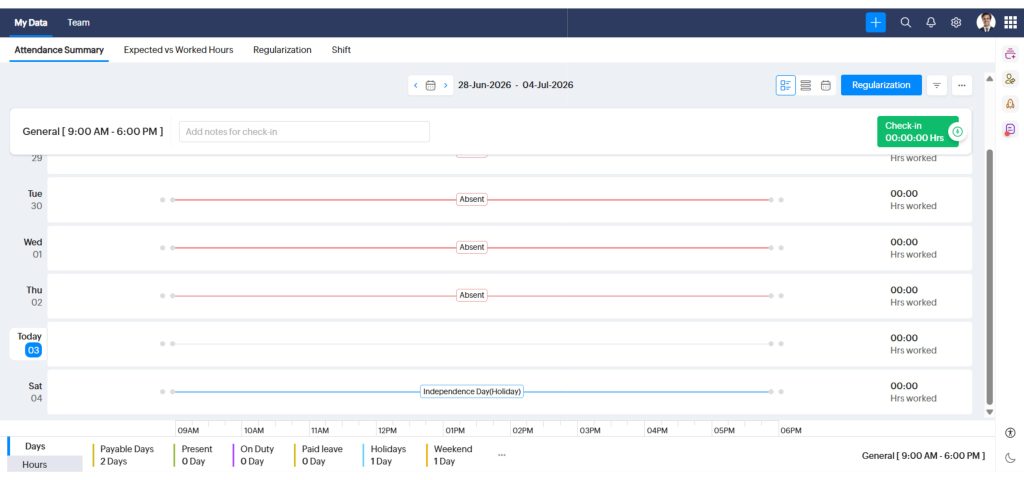Viewport: 1024px width, 480px height.
Task: Open the first pink sidebar widget icon
Action: [x=1010, y=55]
